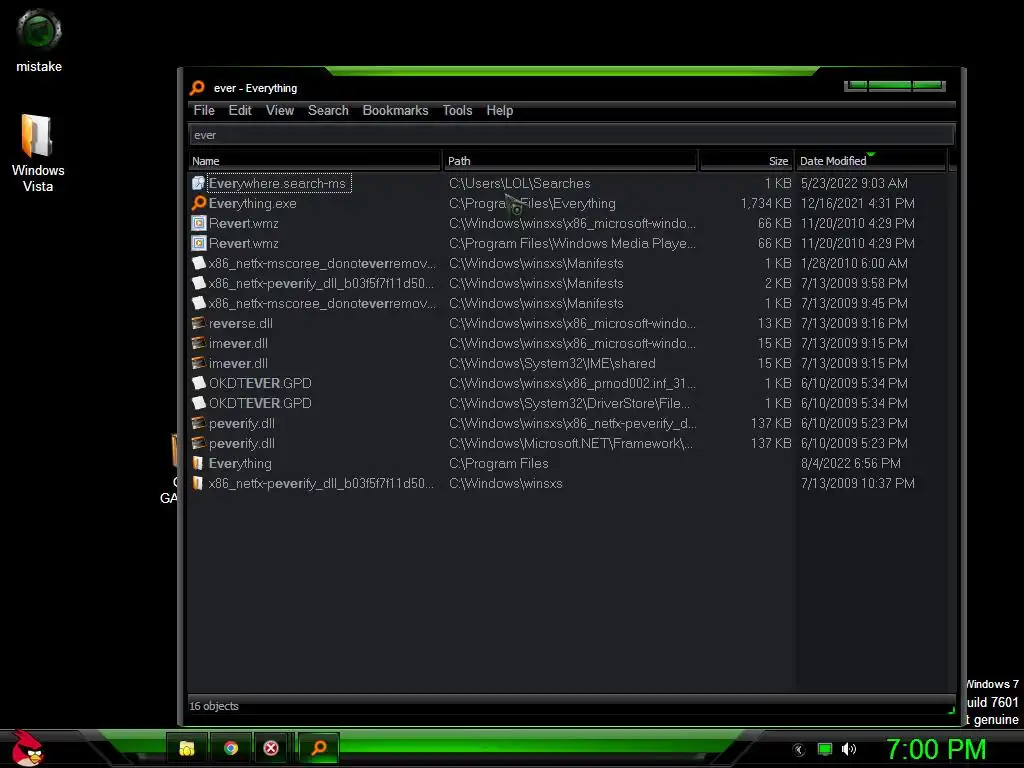Select the 'Everything.exe' file name
The width and height of the screenshot is (1024, 768).
pos(252,203)
